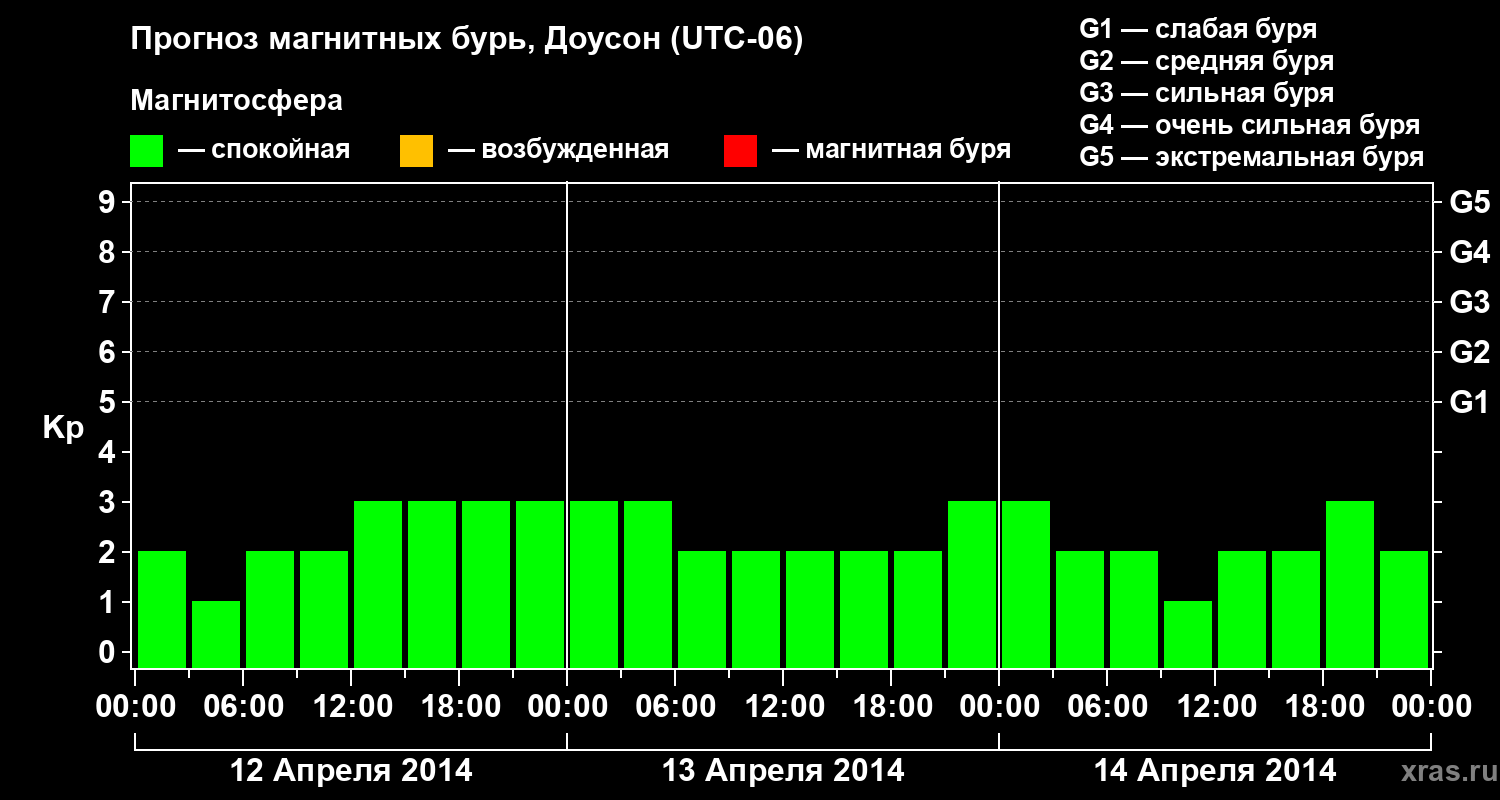
Task: Click the orange 'возбужденная' legend swatch
Action: [x=416, y=151]
